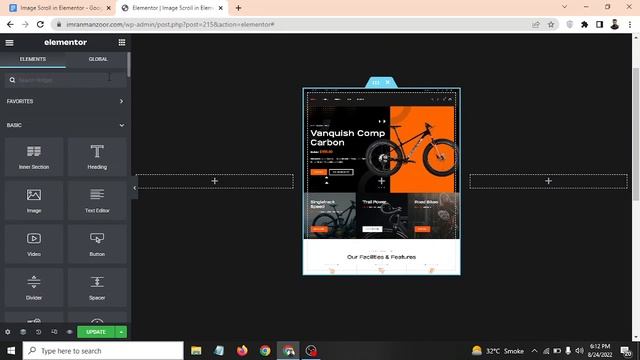Open the widgets grid icon in Elementor header

(122, 42)
